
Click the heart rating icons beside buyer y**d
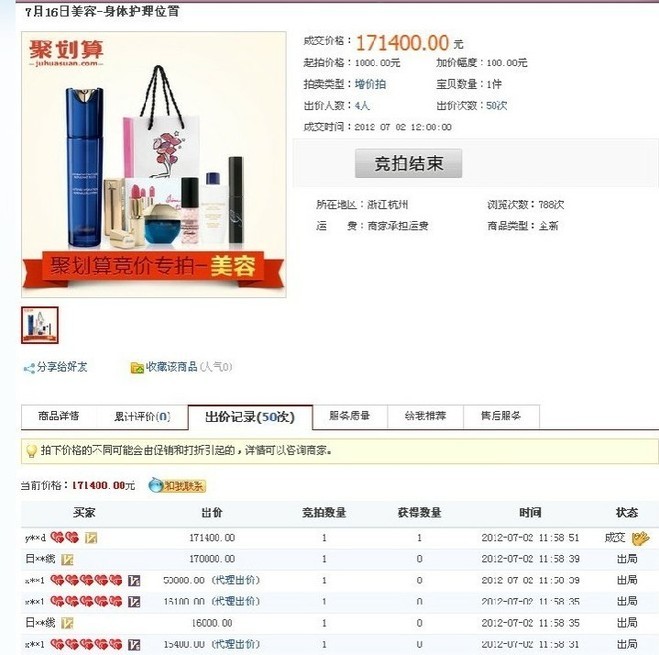(x=65, y=537)
